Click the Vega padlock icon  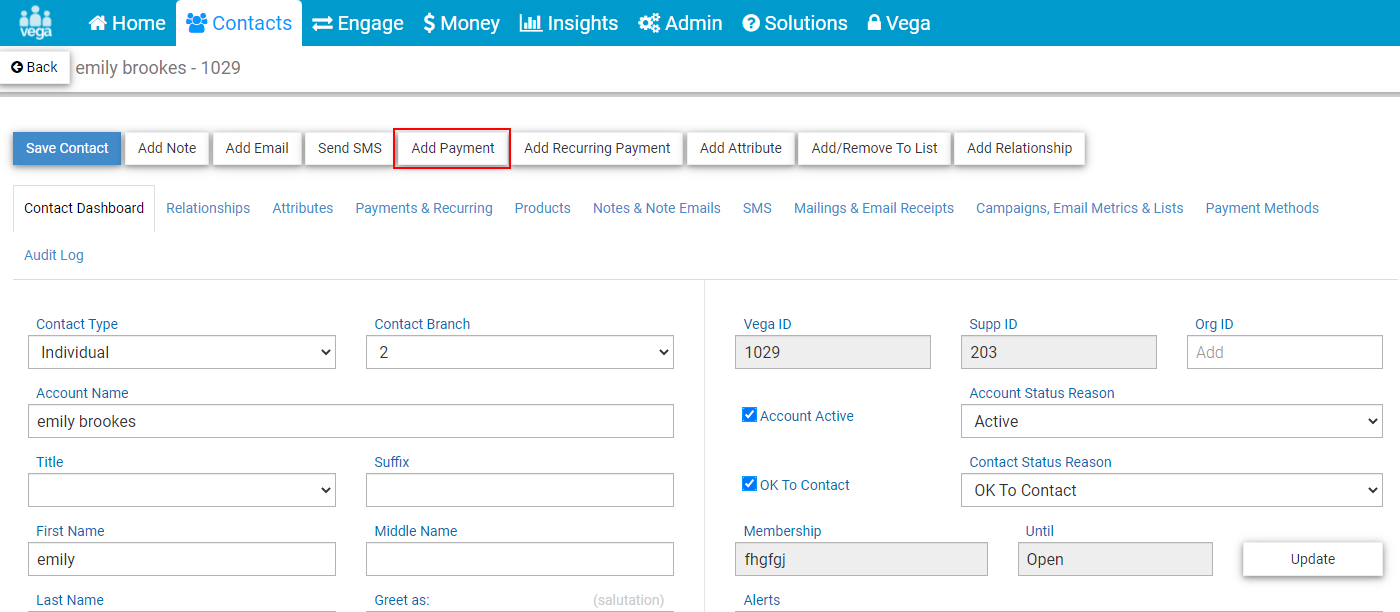point(875,23)
